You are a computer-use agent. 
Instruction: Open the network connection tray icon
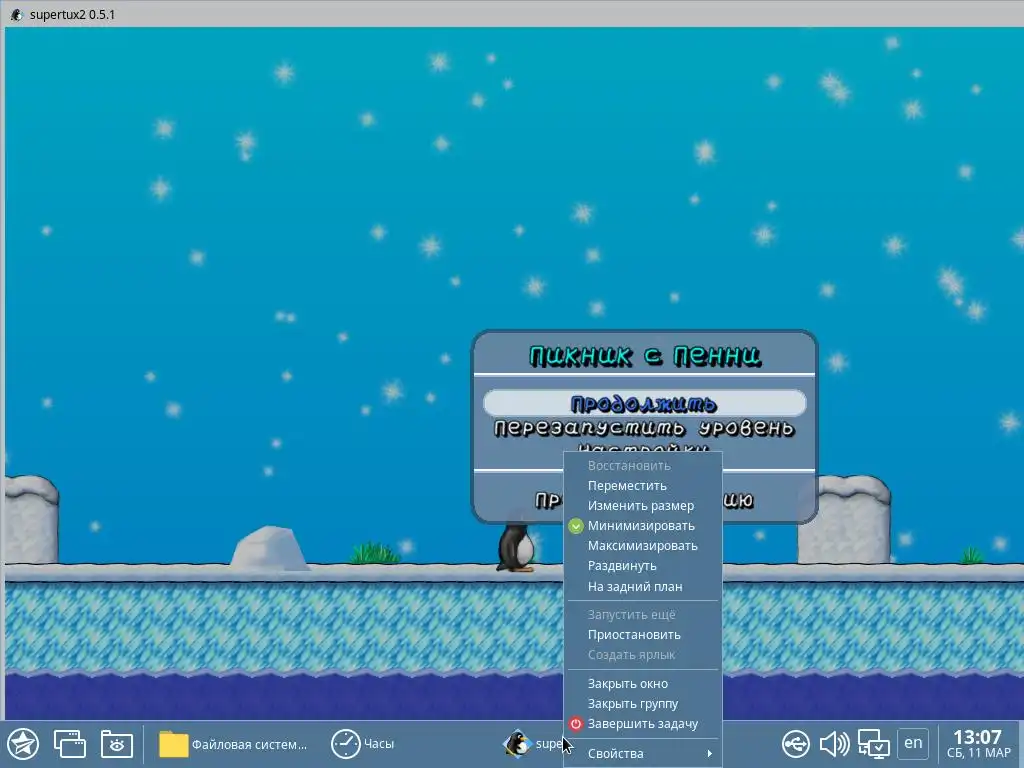point(873,744)
